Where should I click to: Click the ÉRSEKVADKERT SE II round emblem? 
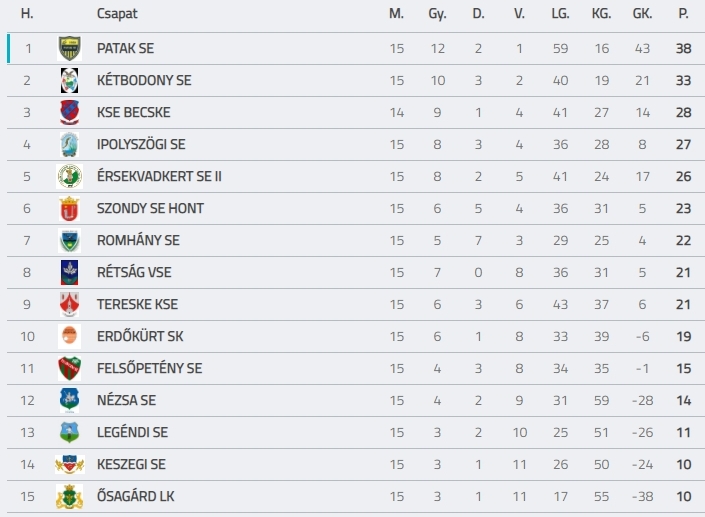(x=69, y=176)
